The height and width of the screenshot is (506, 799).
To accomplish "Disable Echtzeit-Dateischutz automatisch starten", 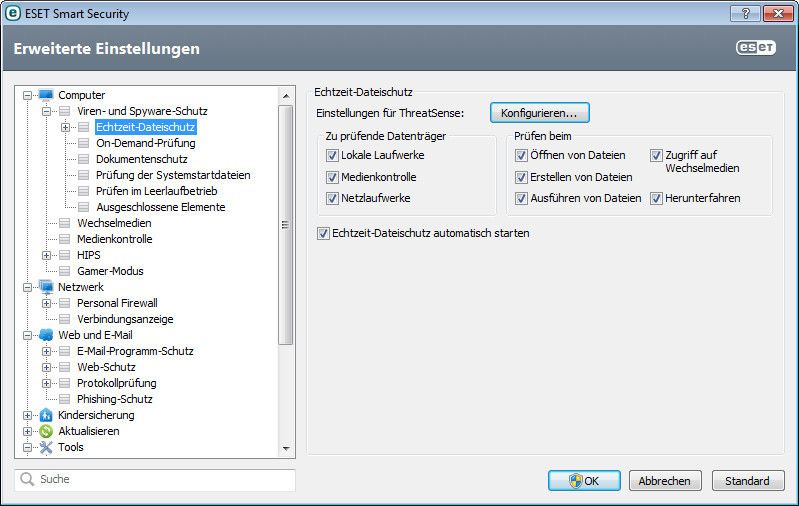I will [323, 233].
